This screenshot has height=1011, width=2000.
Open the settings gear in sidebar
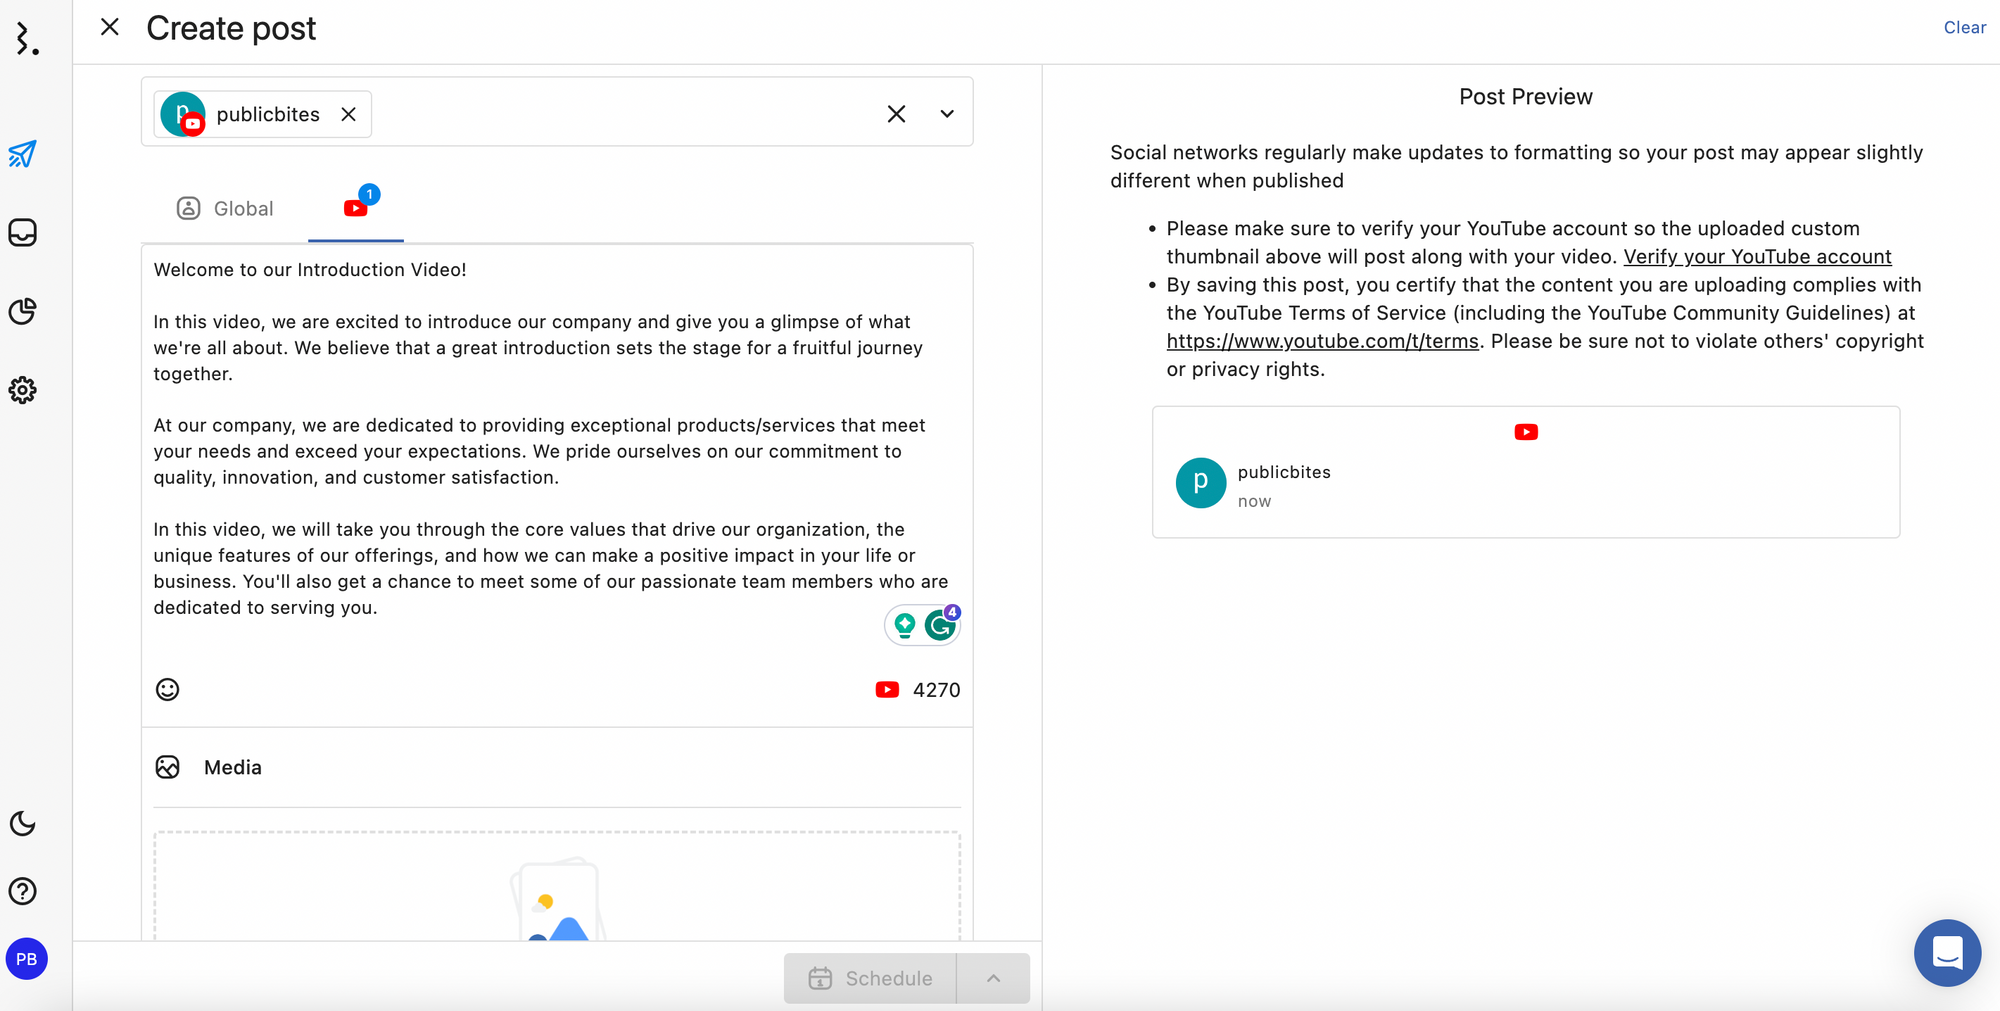click(x=23, y=390)
